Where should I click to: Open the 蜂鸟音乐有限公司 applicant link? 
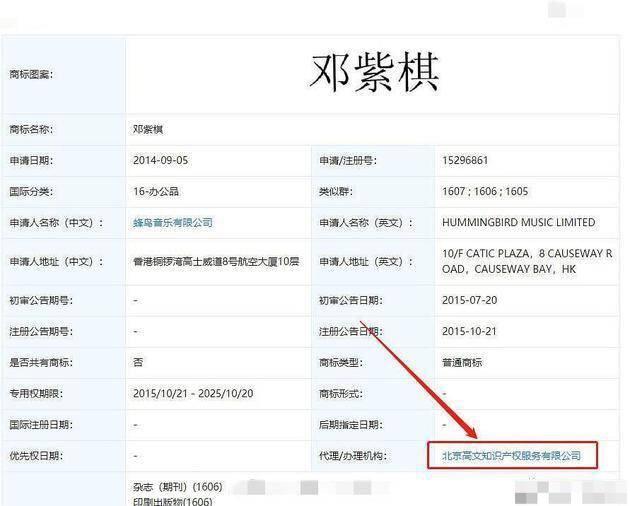tap(173, 223)
